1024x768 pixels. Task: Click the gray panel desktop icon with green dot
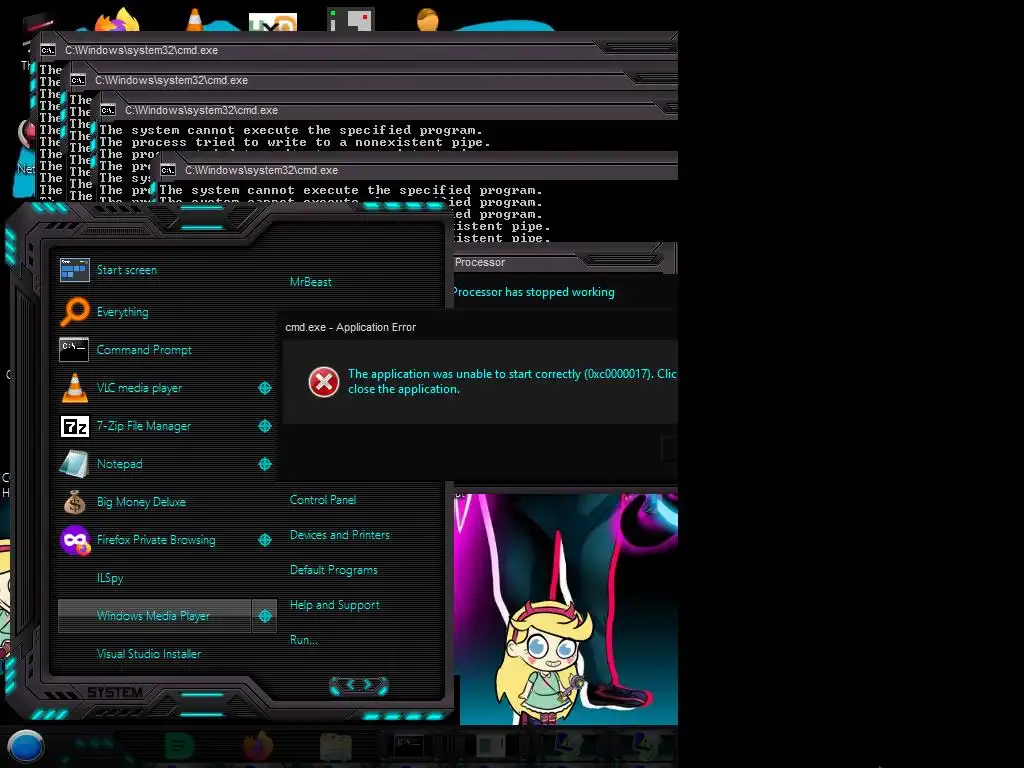pyautogui.click(x=350, y=20)
